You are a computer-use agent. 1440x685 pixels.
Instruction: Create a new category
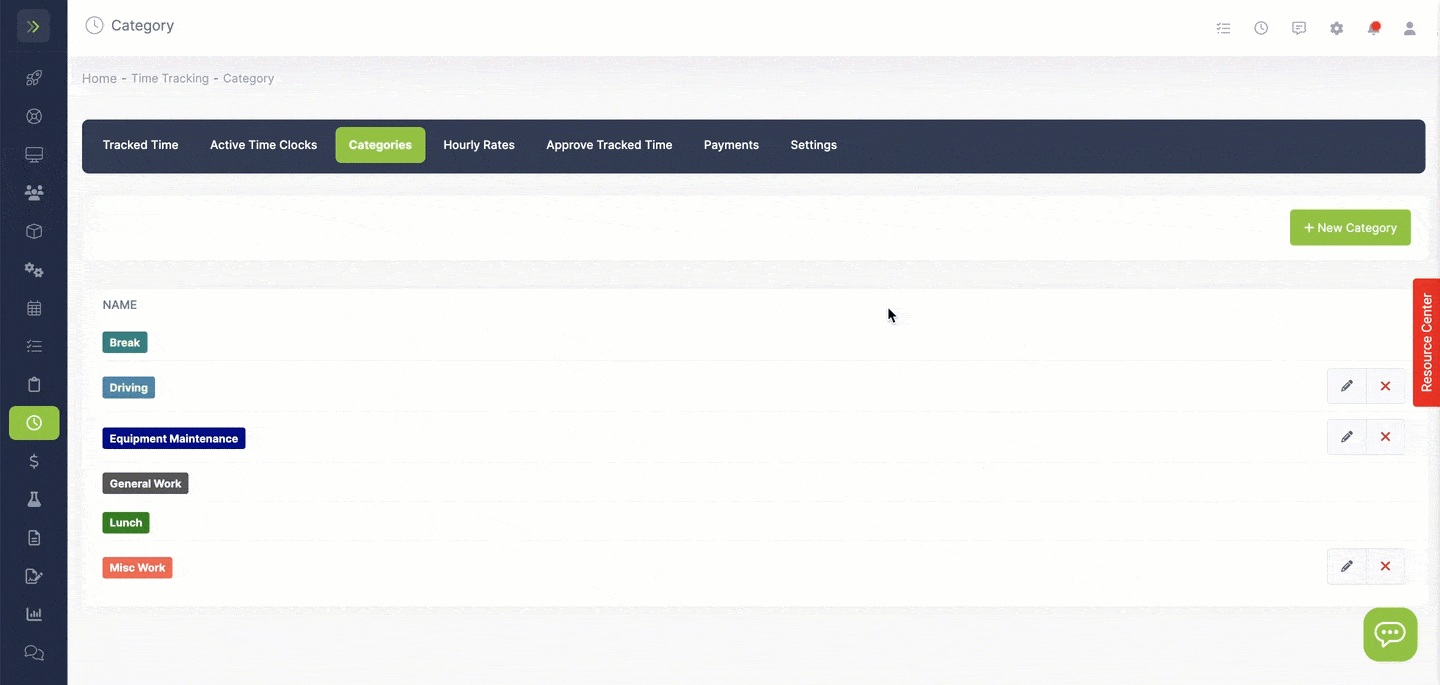pyautogui.click(x=1350, y=227)
